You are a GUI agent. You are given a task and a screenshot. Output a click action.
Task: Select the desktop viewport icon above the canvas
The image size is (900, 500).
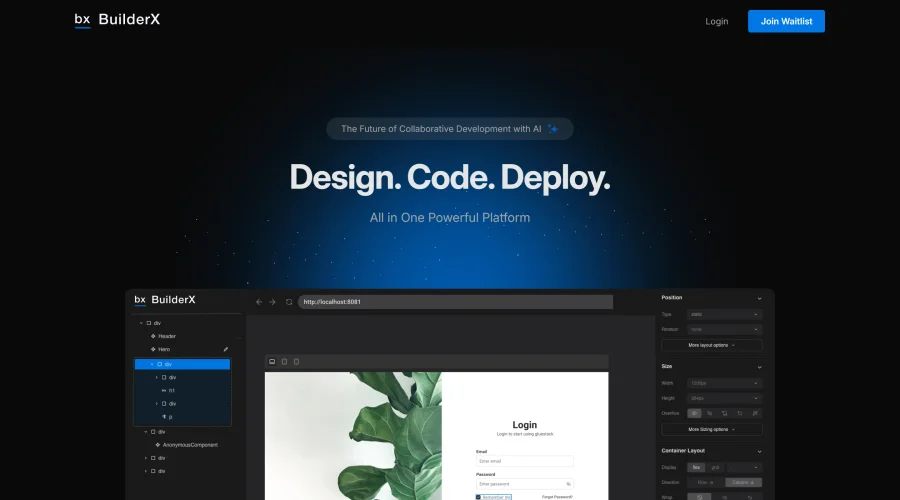(x=272, y=362)
